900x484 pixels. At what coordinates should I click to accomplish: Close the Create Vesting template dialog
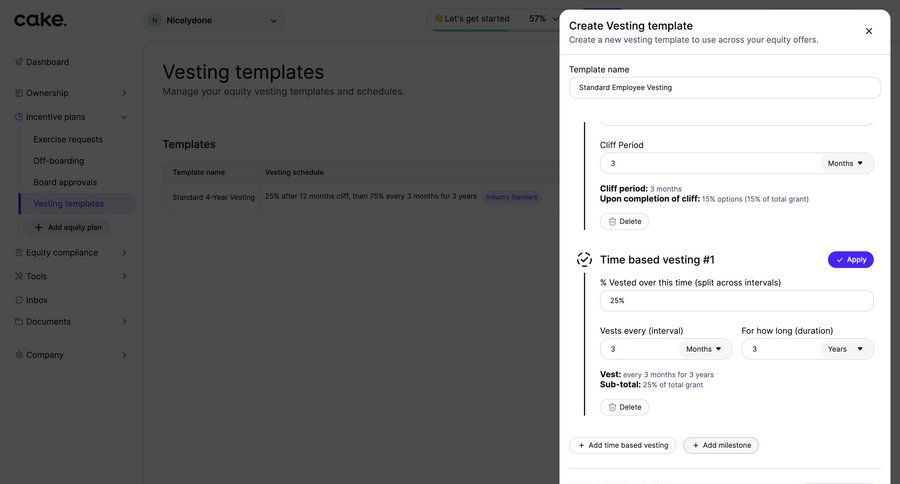tap(868, 31)
